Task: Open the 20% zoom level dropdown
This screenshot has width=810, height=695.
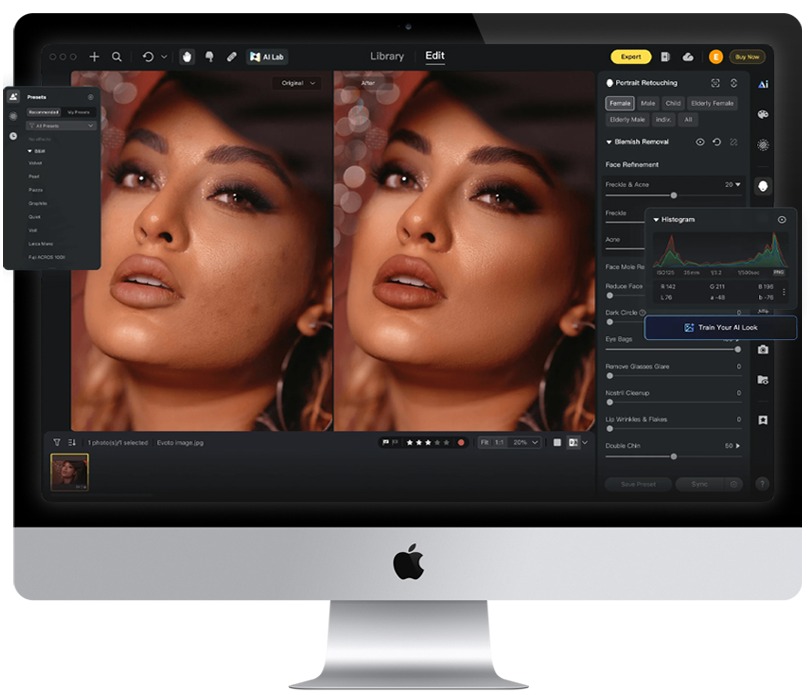Action: coord(525,442)
